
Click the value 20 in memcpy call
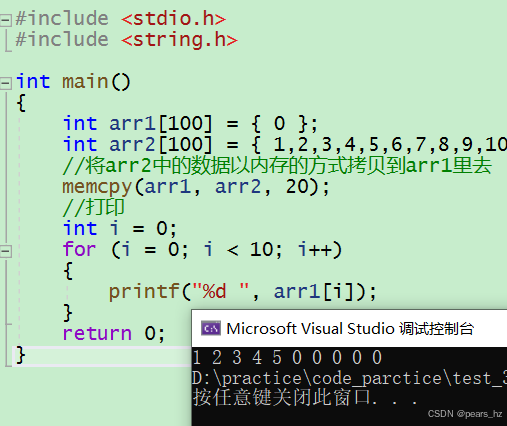click(x=298, y=187)
